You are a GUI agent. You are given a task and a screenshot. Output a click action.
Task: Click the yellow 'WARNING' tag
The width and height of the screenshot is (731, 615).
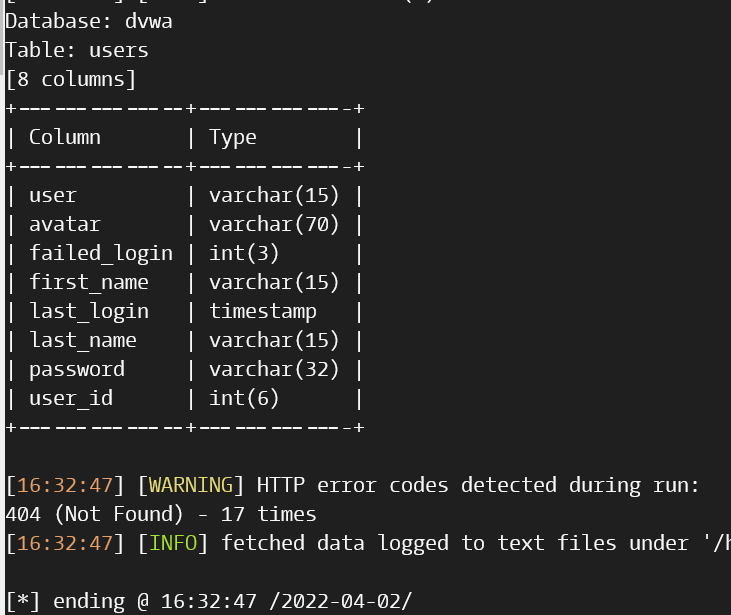click(190, 485)
